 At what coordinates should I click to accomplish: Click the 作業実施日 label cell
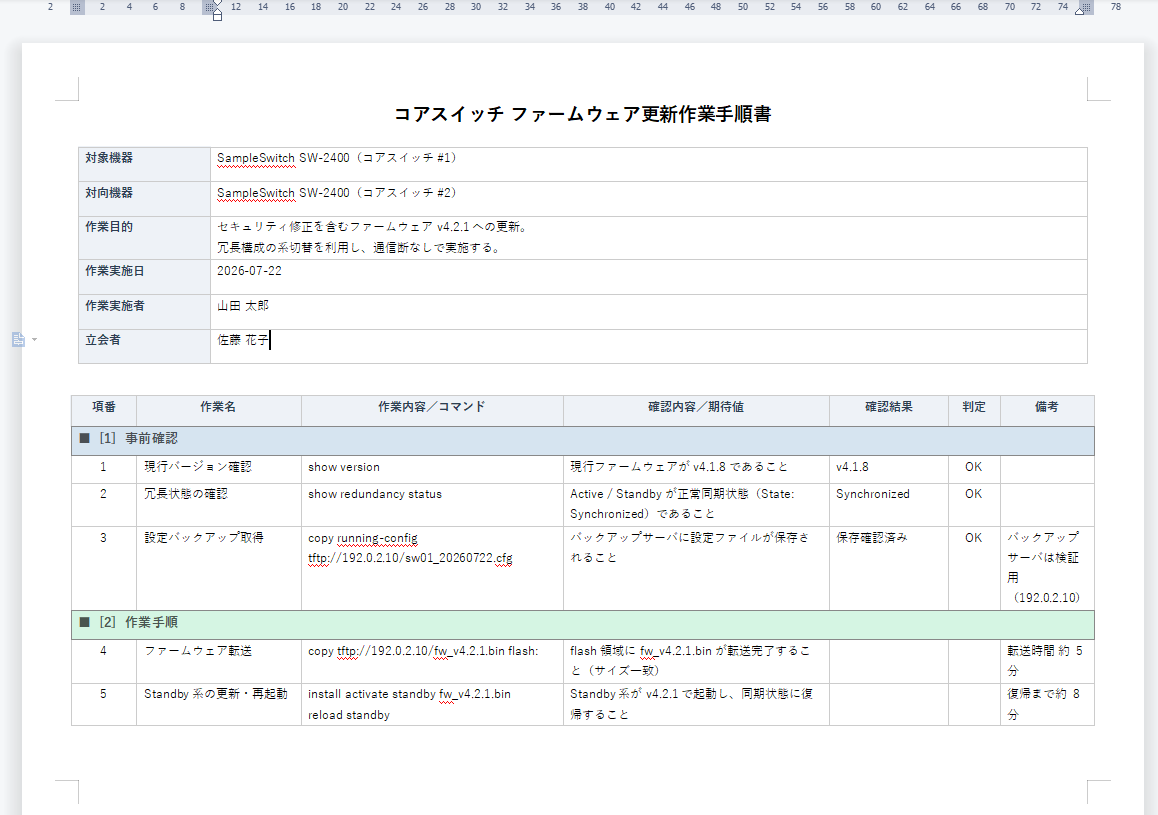click(145, 277)
